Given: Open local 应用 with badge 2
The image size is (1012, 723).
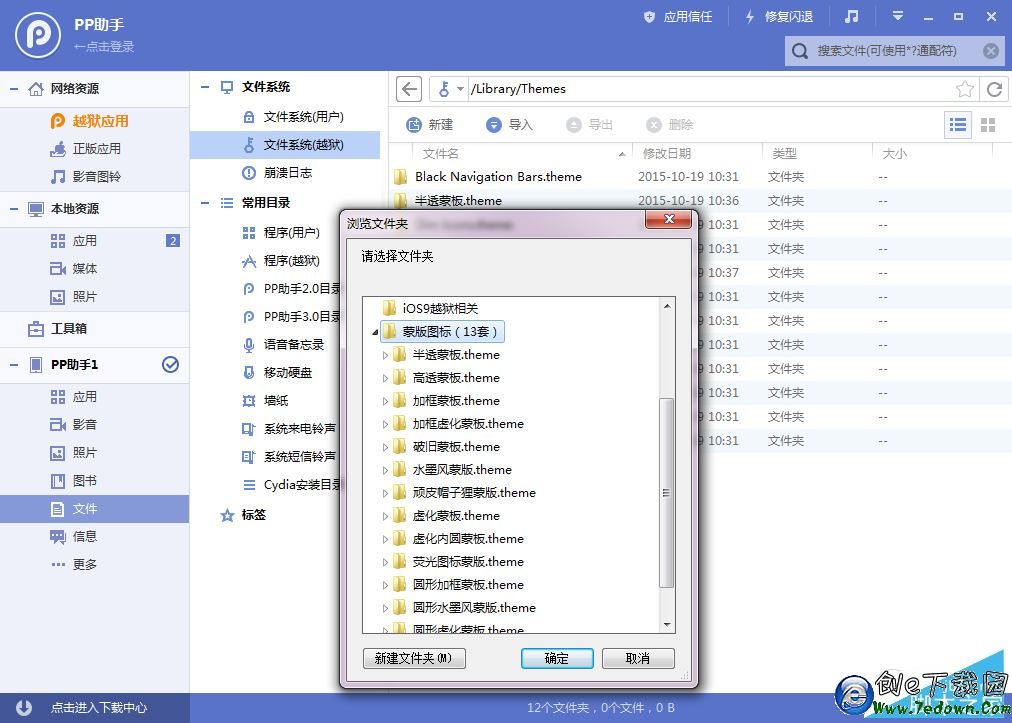Looking at the screenshot, I should [x=94, y=241].
